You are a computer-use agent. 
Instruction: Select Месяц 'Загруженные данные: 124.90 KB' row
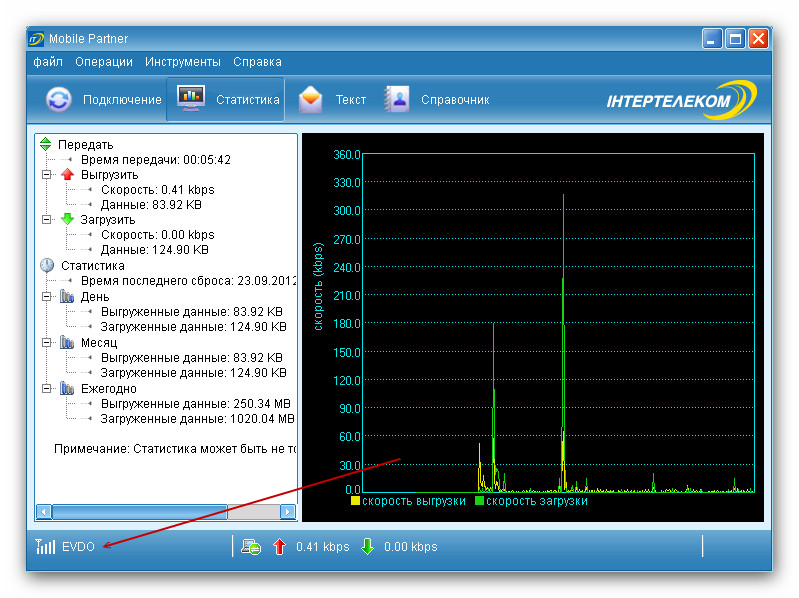pos(194,372)
